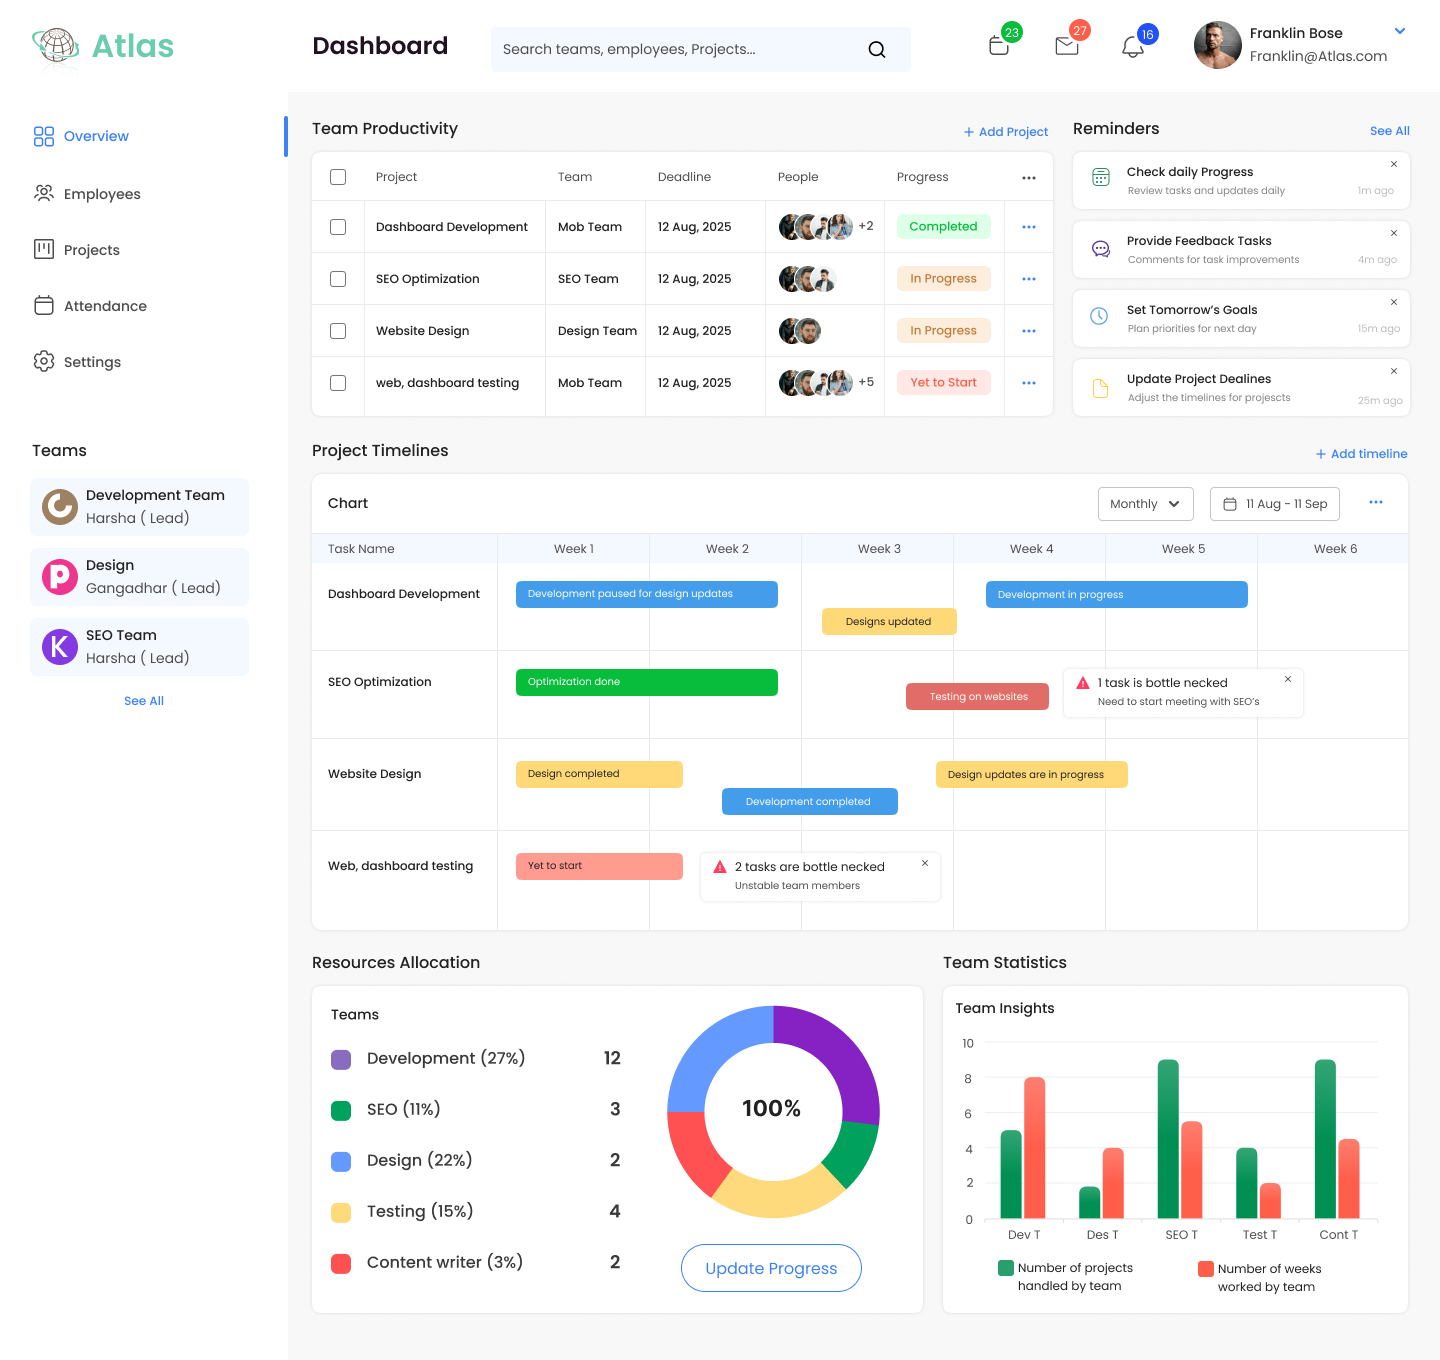Check the SEO Optimization project row

[338, 278]
